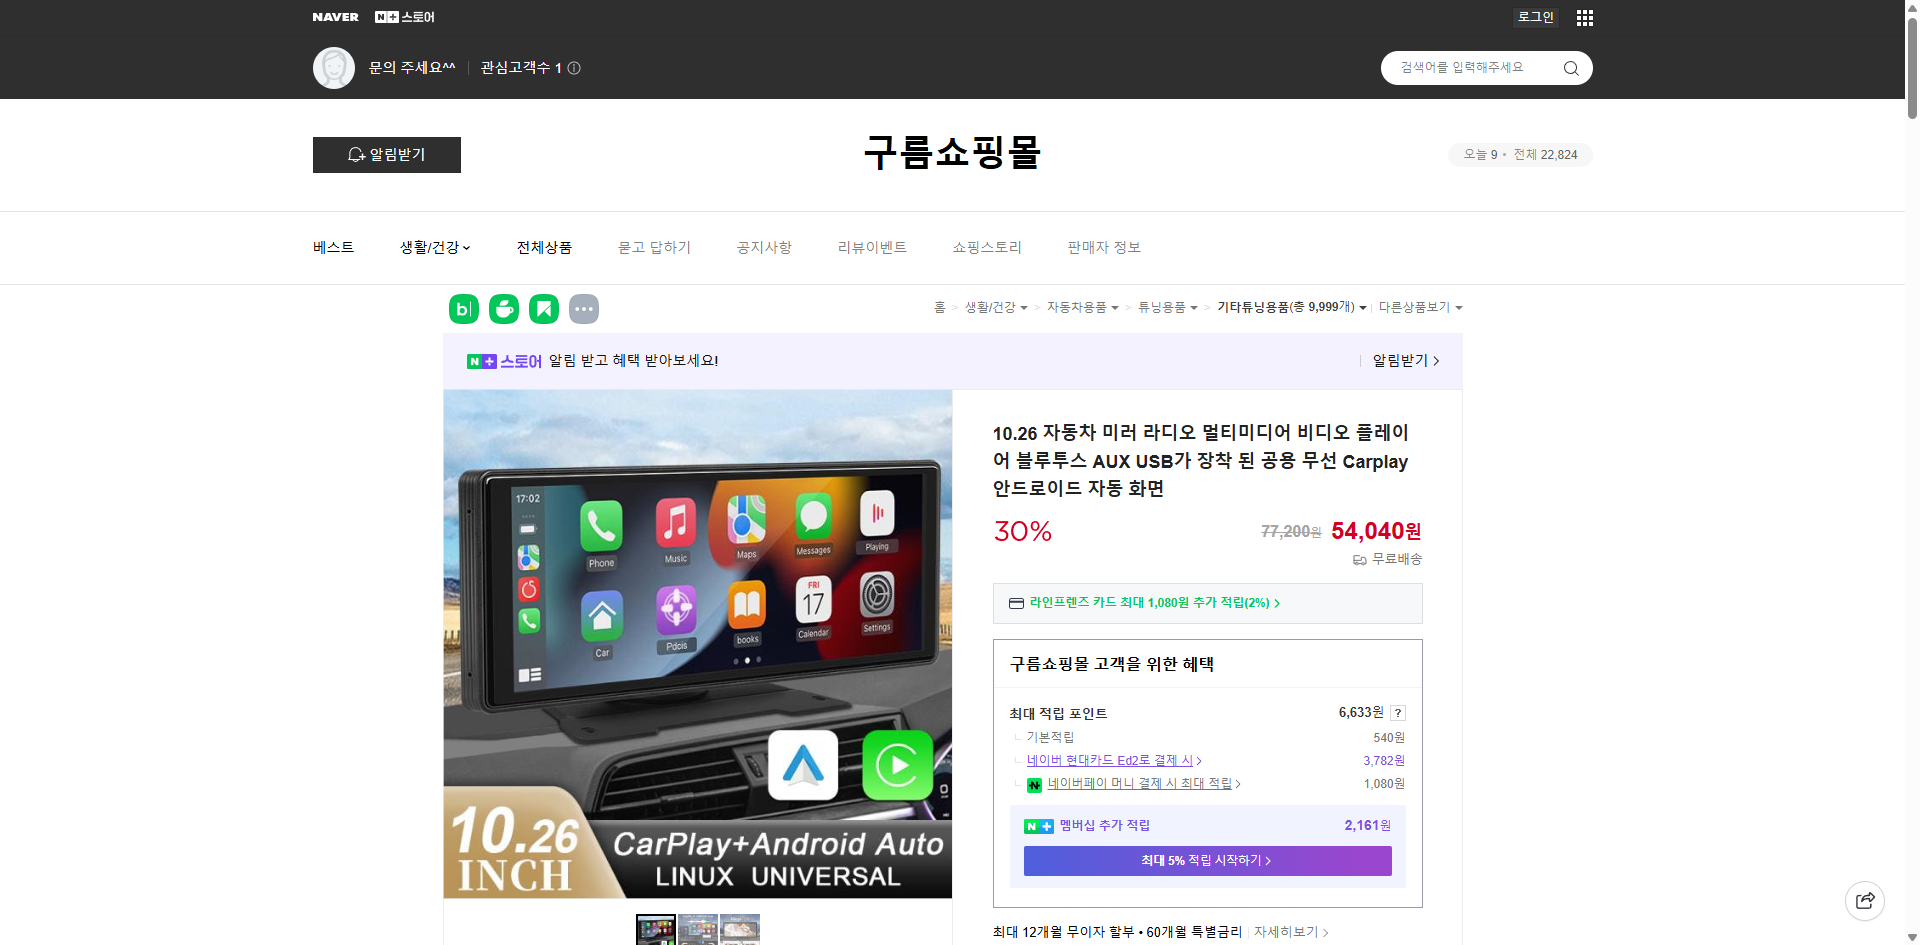The width and height of the screenshot is (1920, 945).
Task: Click the Naver Pay N icon
Action: (x=1034, y=785)
